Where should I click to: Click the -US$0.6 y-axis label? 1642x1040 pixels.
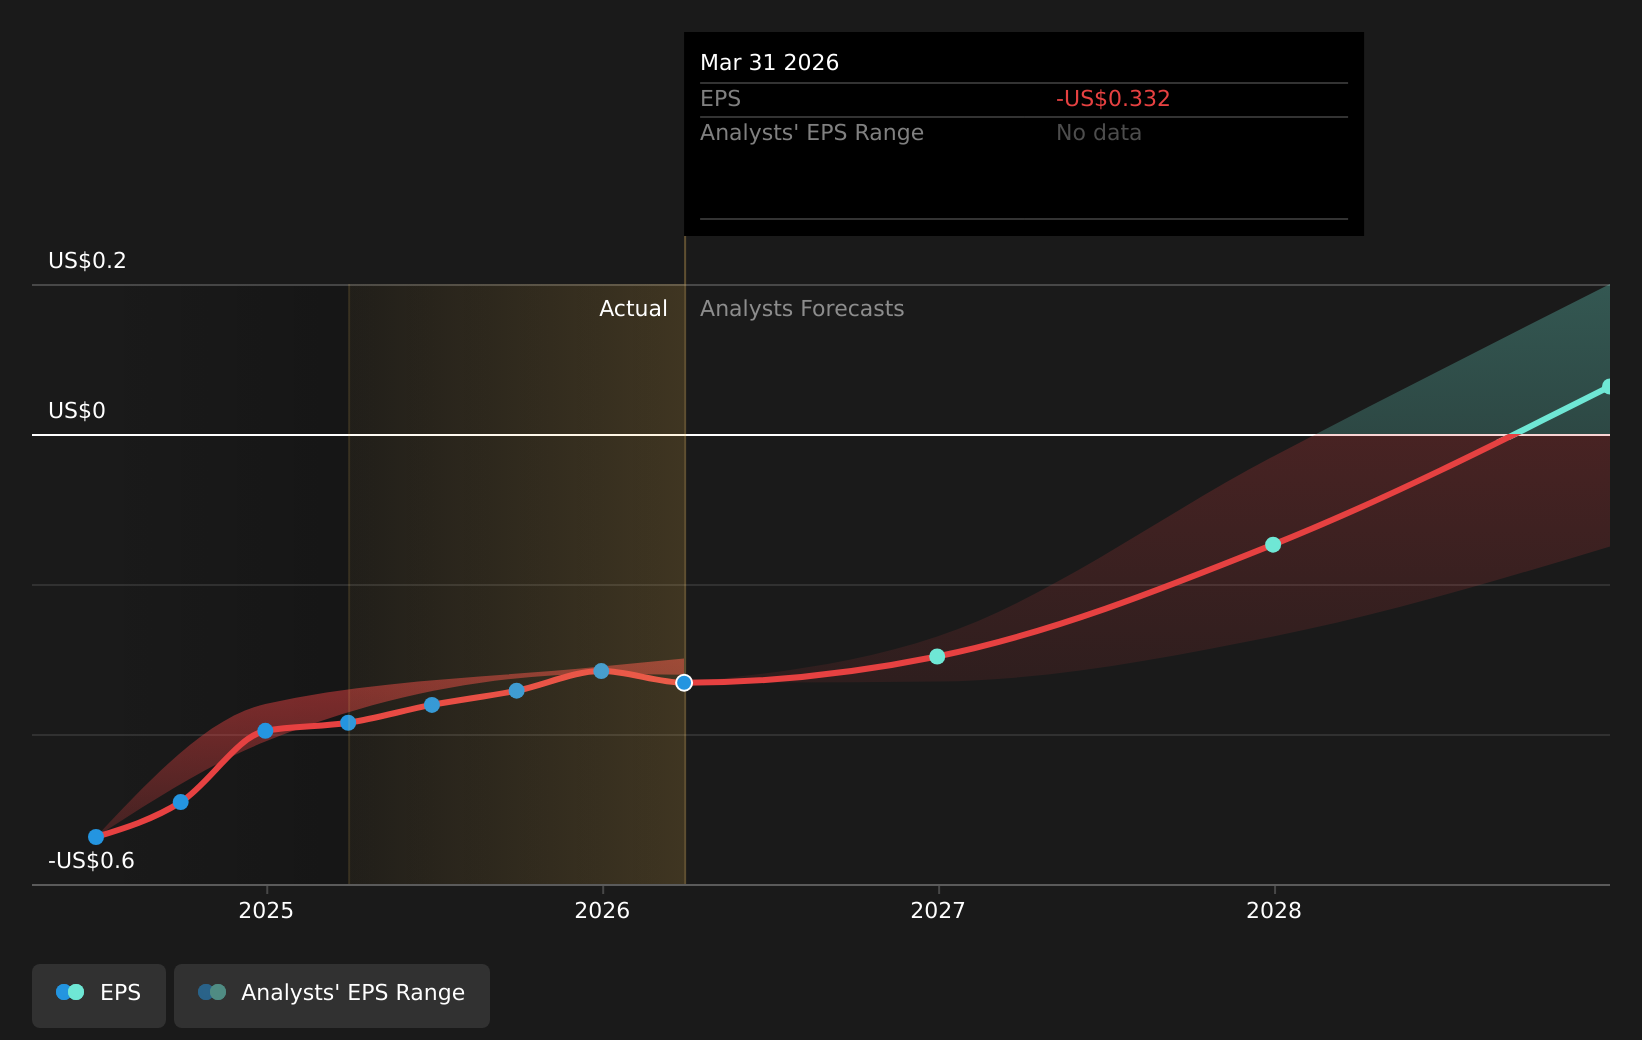[x=91, y=861]
